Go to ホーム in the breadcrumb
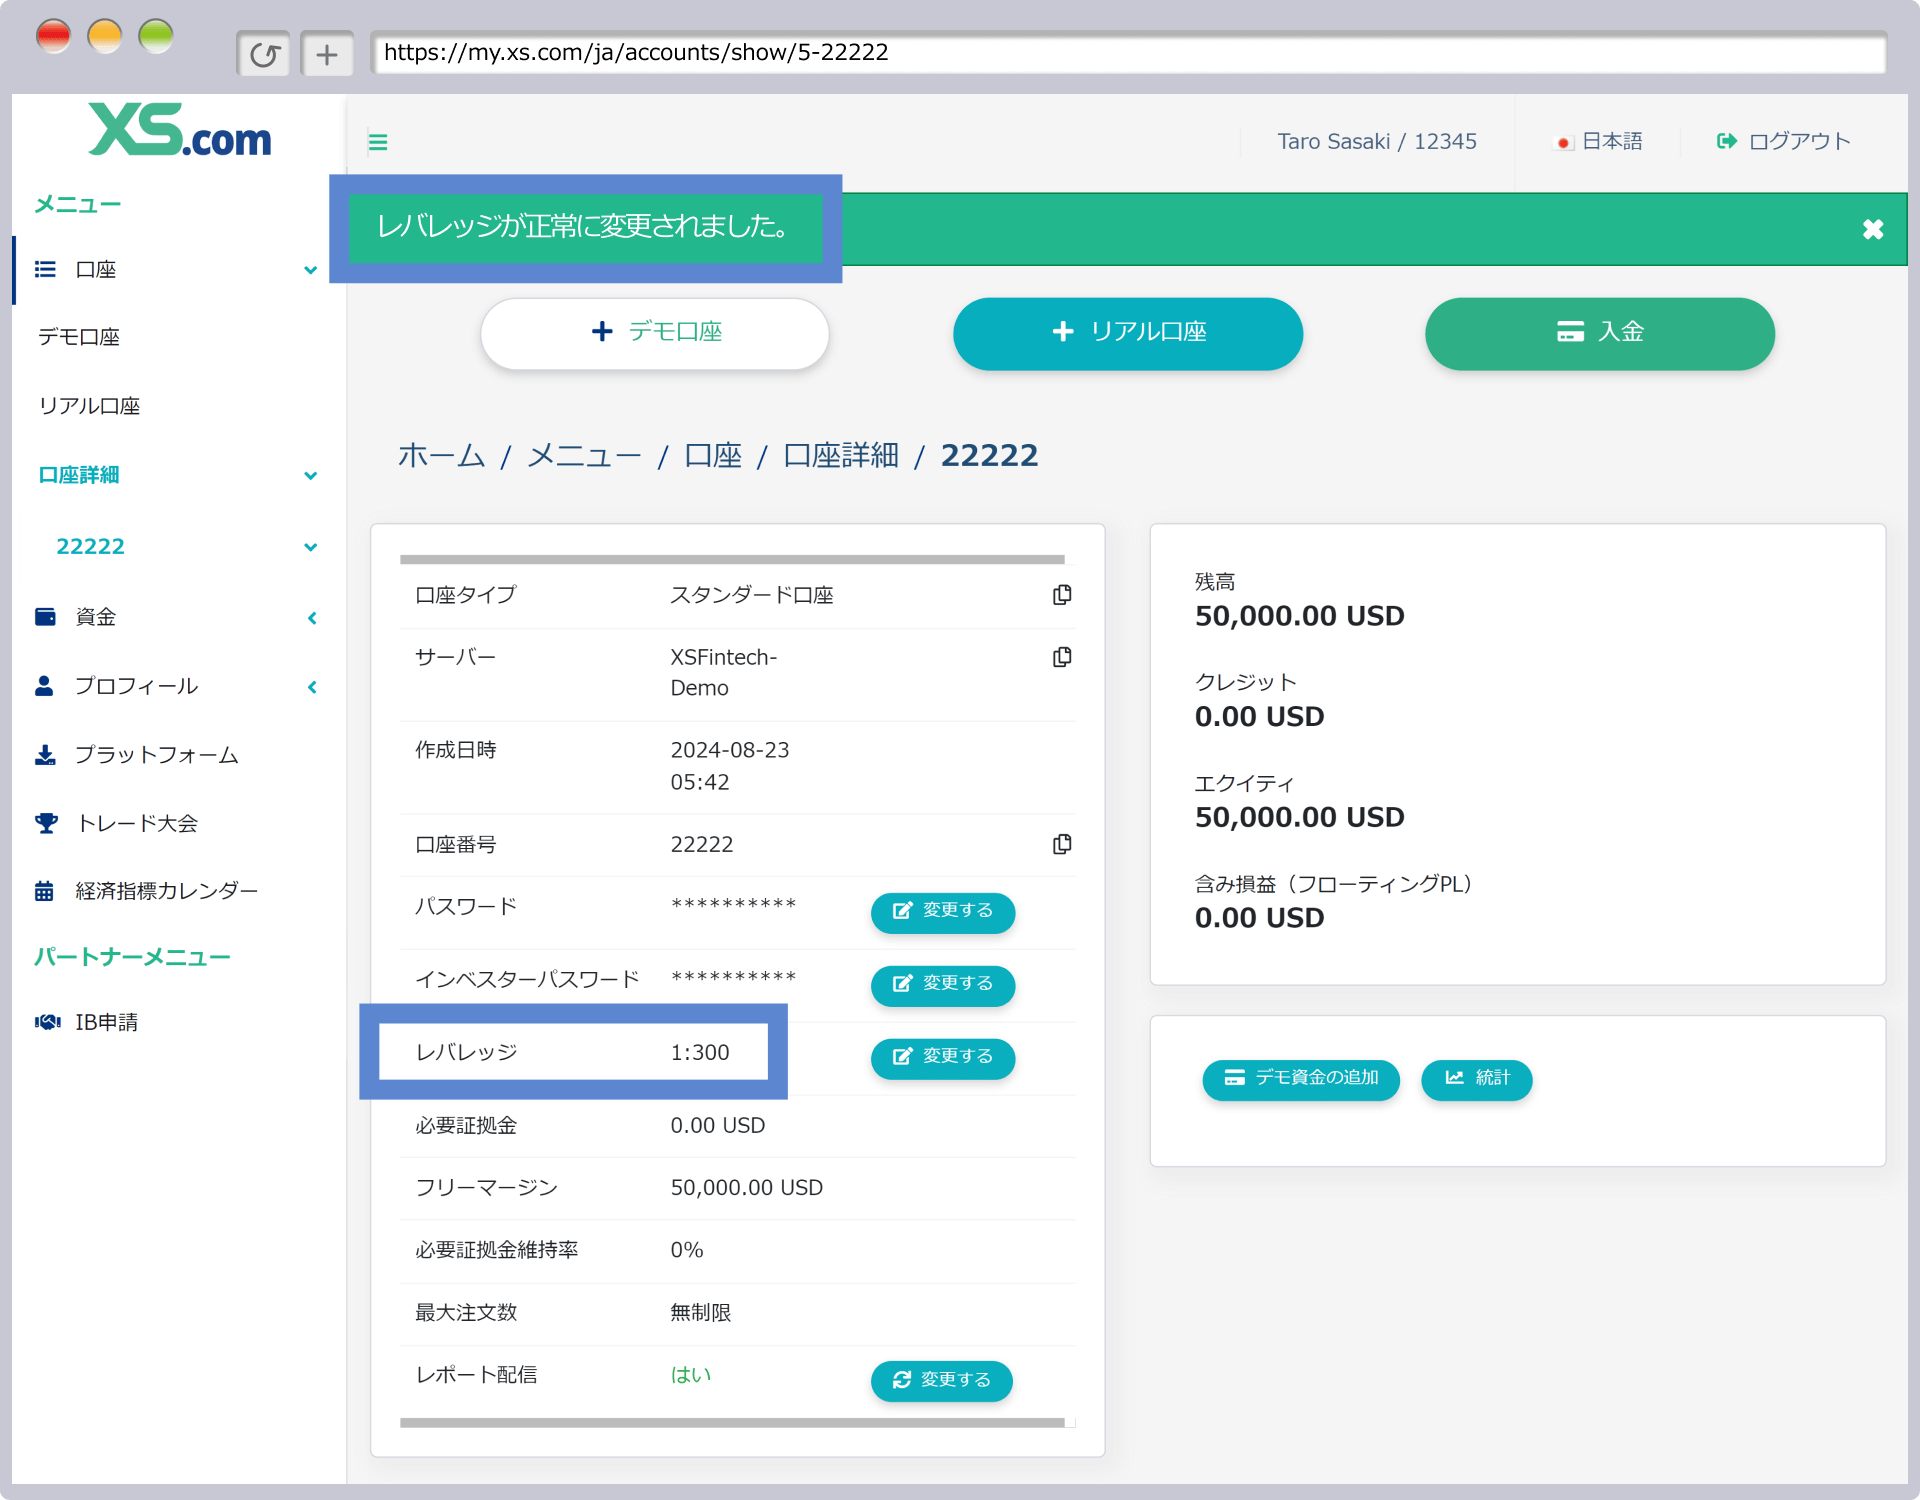 [441, 456]
